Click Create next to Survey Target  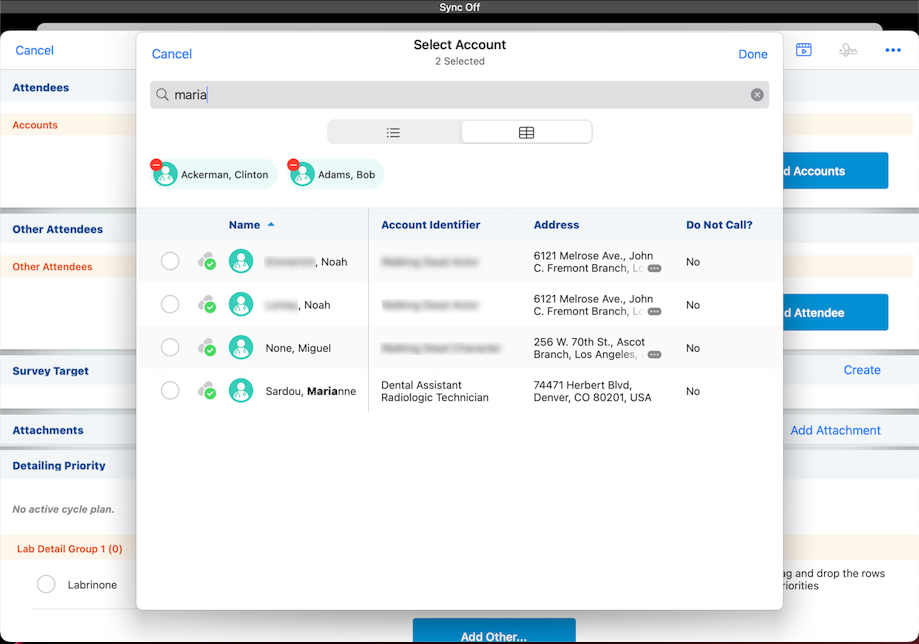coord(861,370)
